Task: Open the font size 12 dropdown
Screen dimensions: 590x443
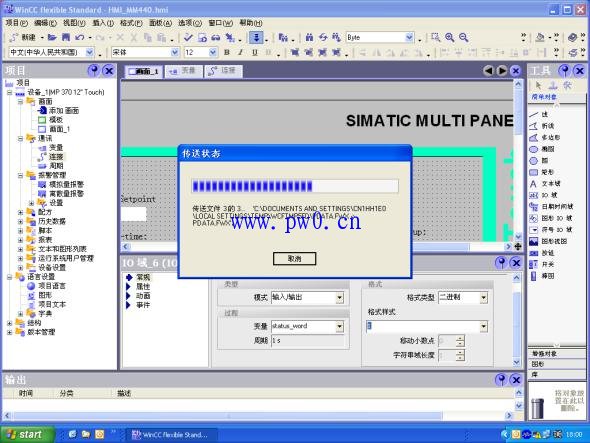Action: [x=213, y=52]
